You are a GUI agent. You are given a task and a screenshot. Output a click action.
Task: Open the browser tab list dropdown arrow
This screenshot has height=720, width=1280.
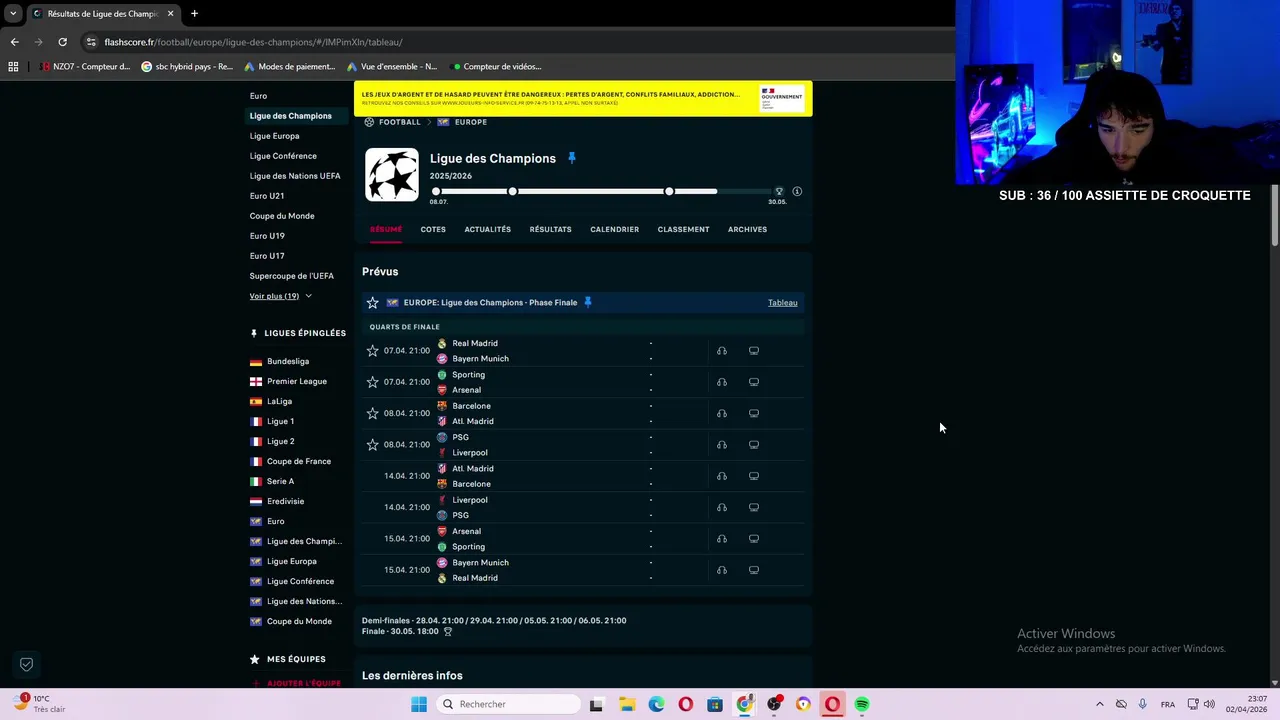[13, 14]
